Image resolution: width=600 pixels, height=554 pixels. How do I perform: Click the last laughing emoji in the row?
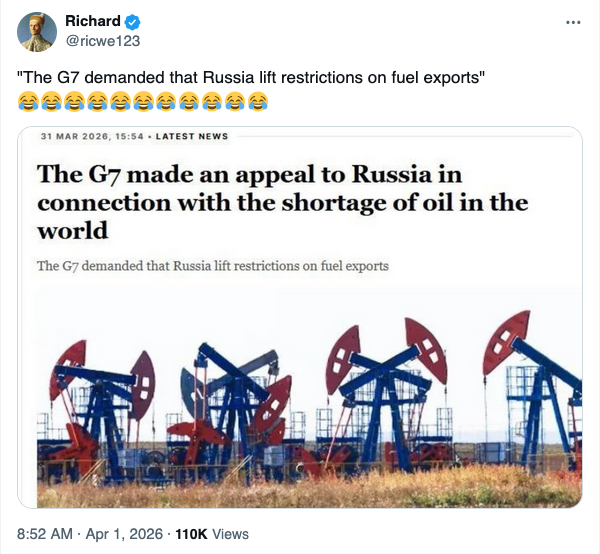click(x=259, y=100)
